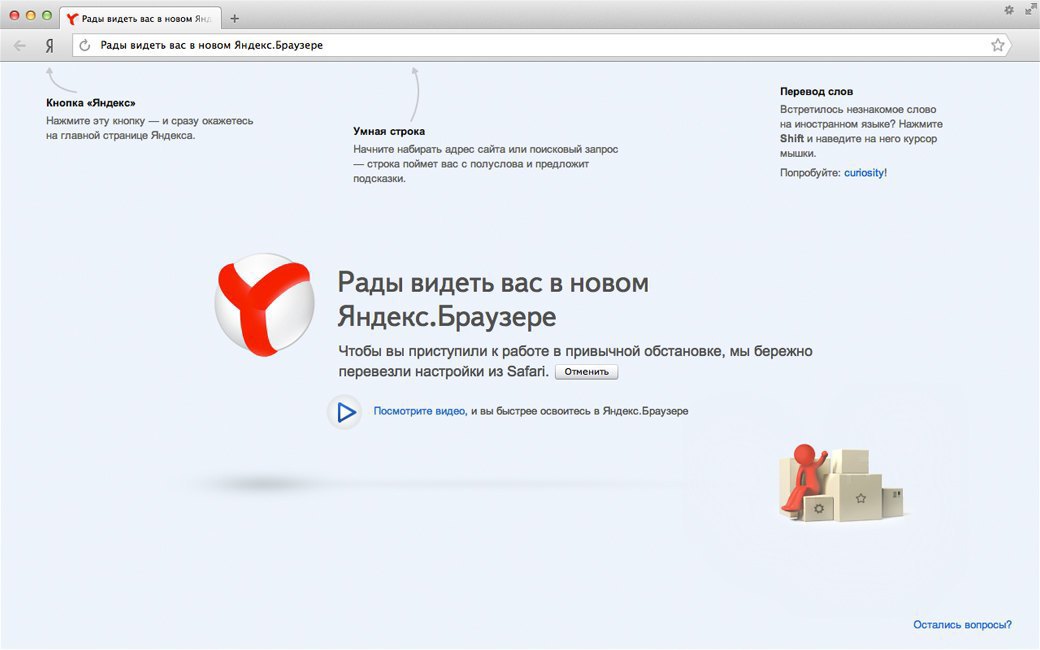Click the Yandex favicon on the tab

click(x=72, y=19)
